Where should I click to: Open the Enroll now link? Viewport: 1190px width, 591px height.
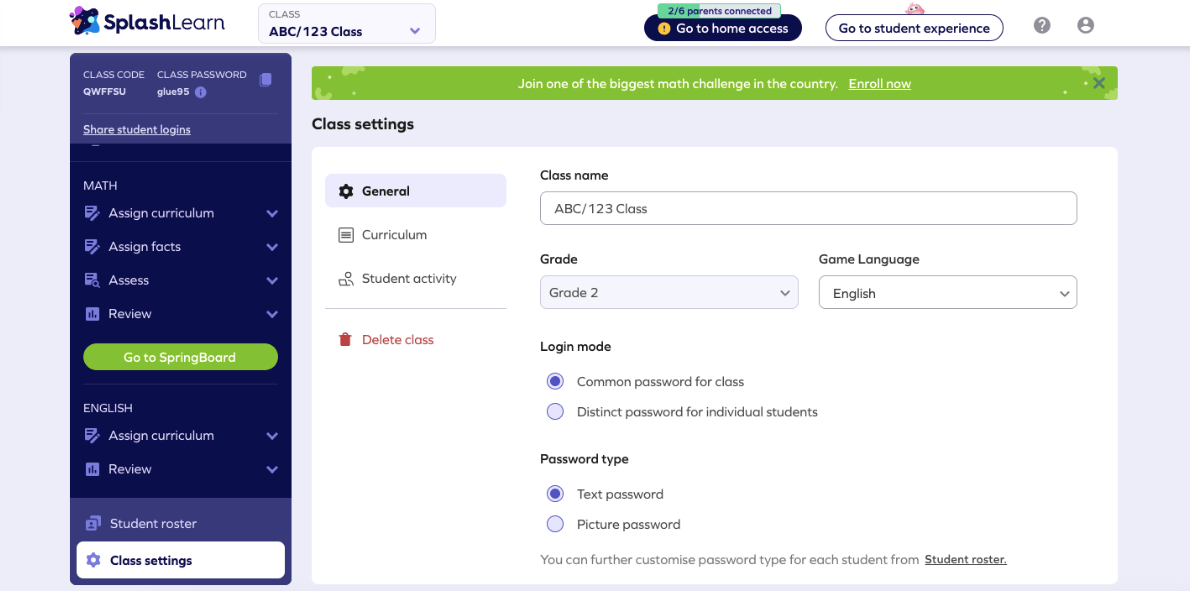tap(879, 83)
